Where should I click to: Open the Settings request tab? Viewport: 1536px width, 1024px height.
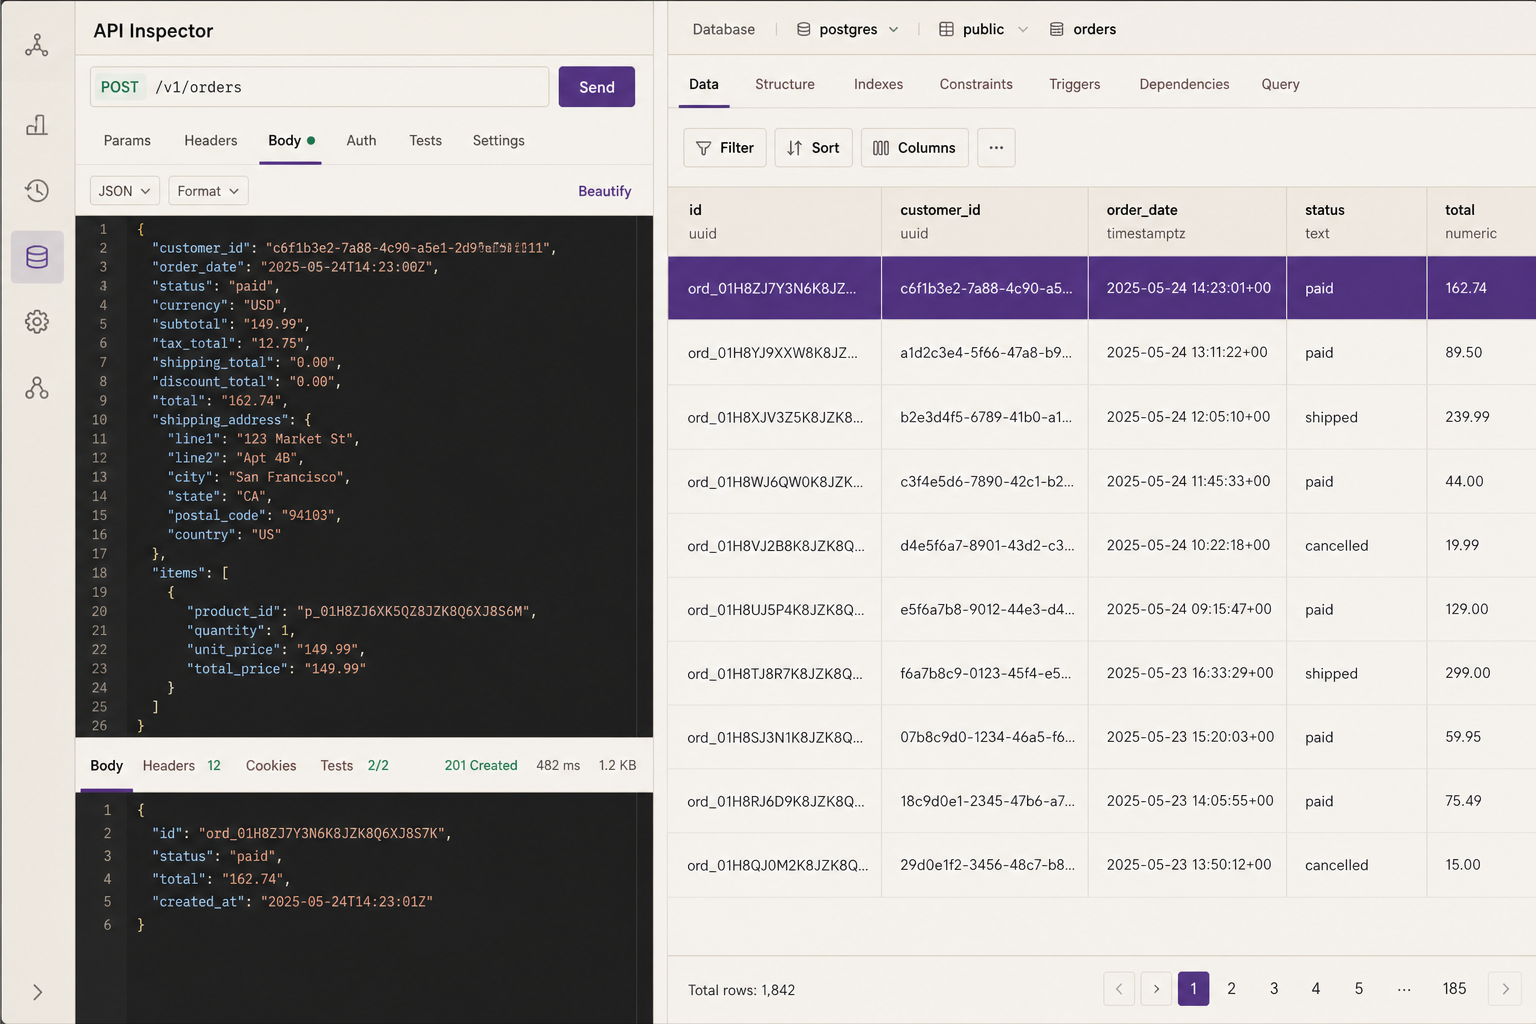coord(498,140)
